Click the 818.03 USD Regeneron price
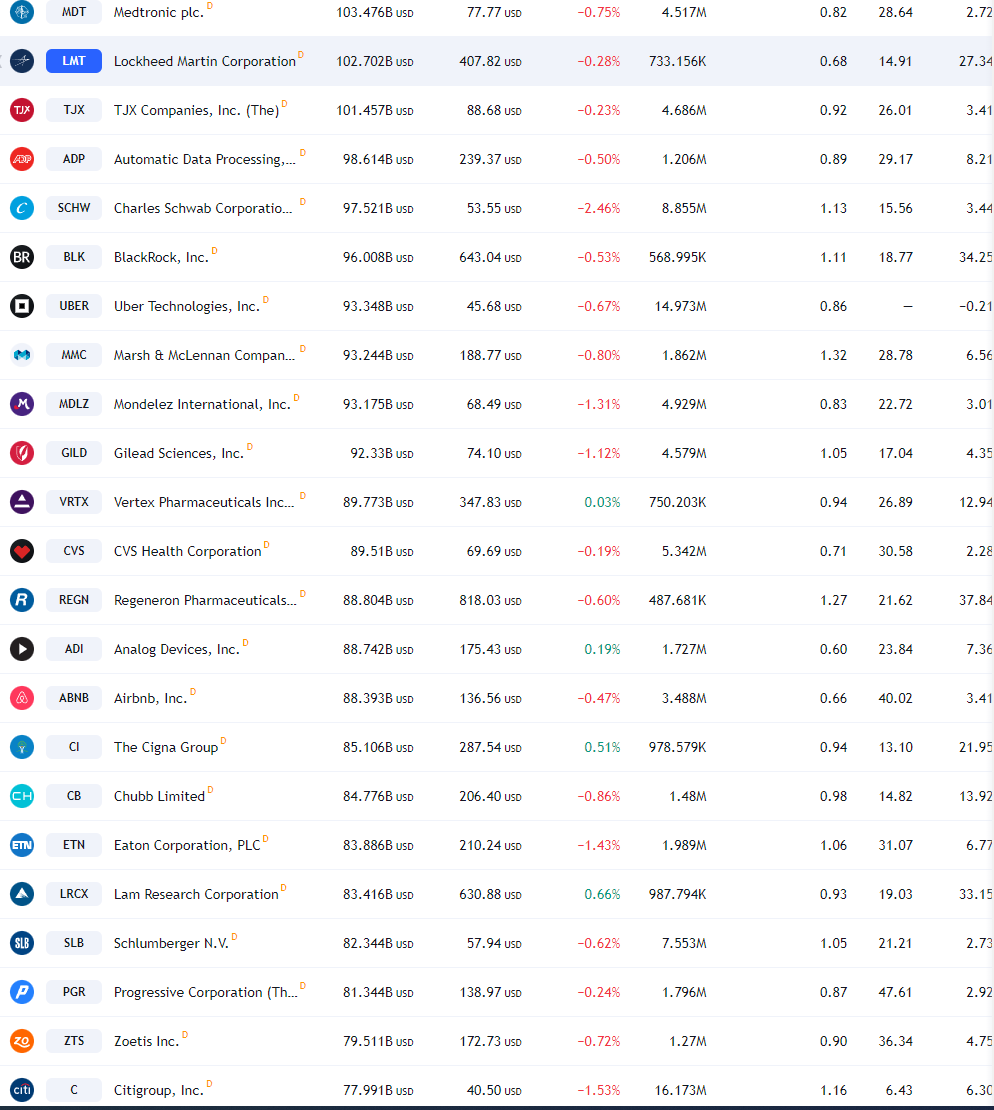 (490, 600)
